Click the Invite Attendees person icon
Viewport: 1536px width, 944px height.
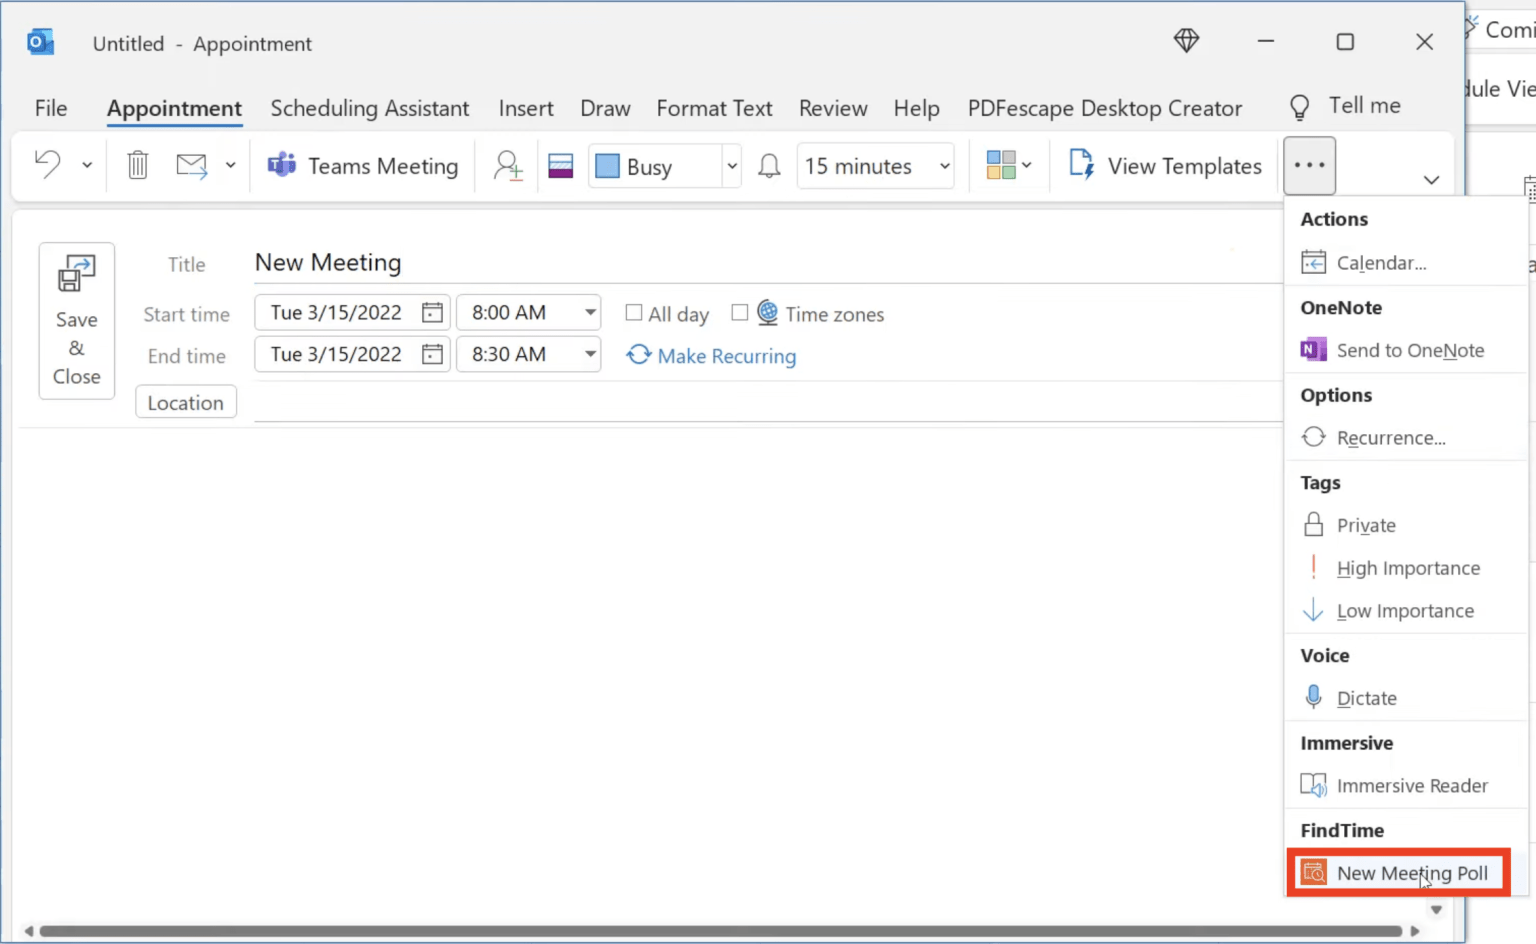[508, 165]
